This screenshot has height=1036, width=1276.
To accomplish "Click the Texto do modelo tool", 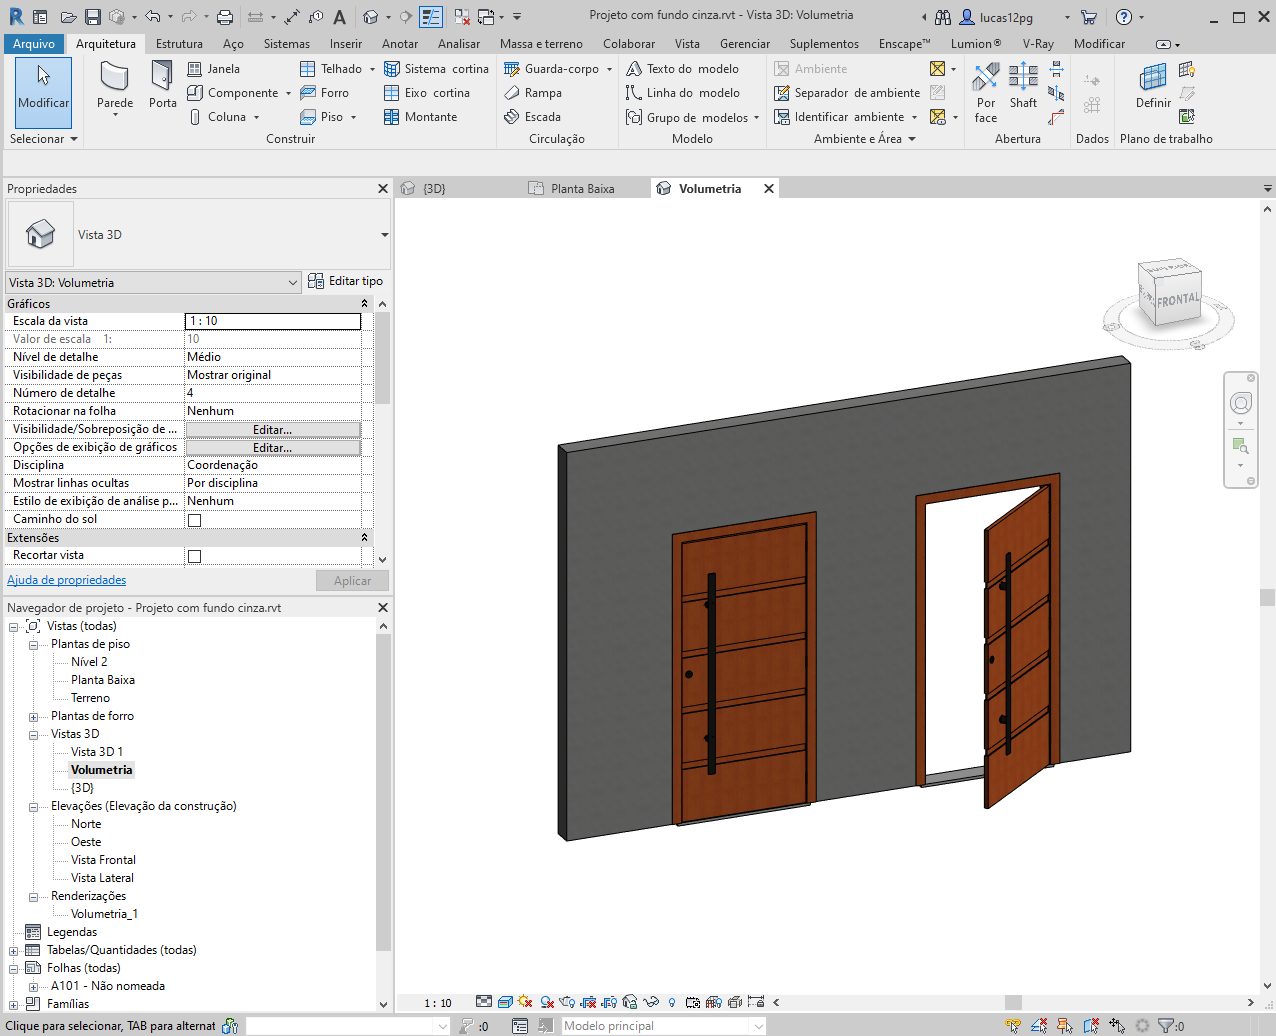I will click(x=683, y=69).
